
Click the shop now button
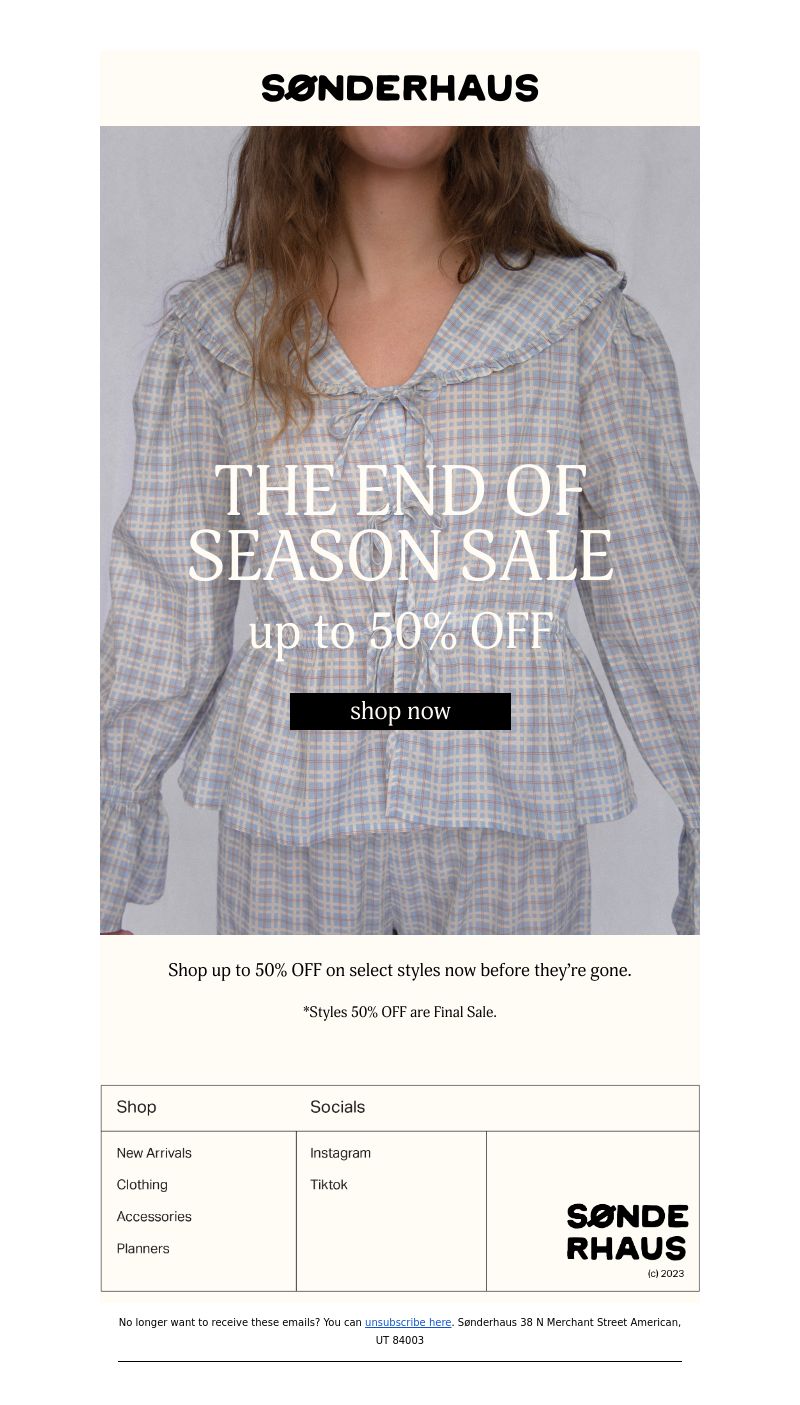pos(400,711)
